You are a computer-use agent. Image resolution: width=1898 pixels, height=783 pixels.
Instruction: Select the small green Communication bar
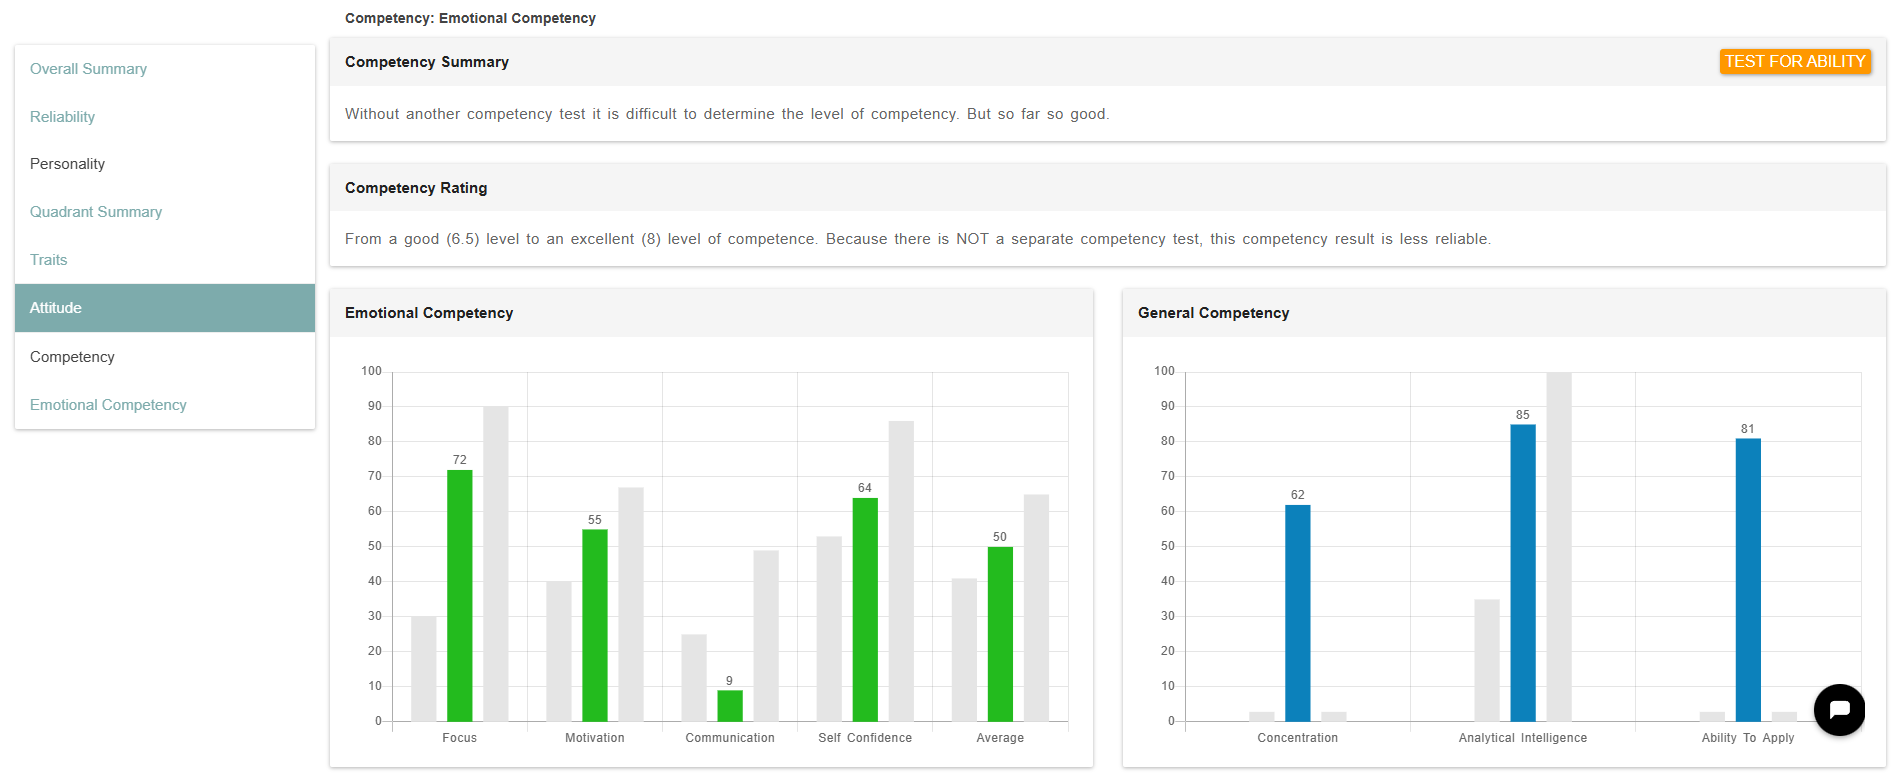(x=730, y=705)
